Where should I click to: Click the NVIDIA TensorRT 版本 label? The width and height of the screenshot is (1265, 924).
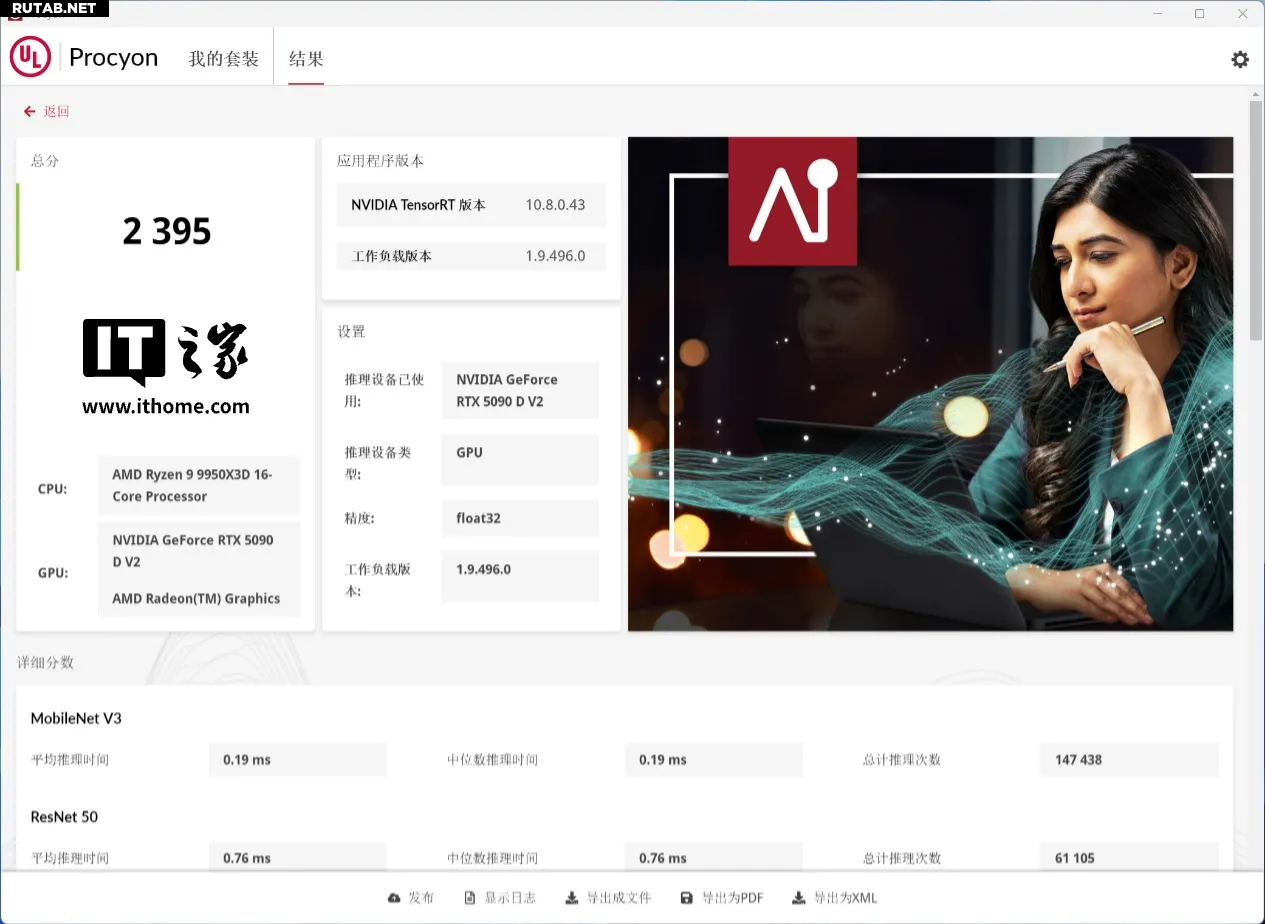(418, 205)
